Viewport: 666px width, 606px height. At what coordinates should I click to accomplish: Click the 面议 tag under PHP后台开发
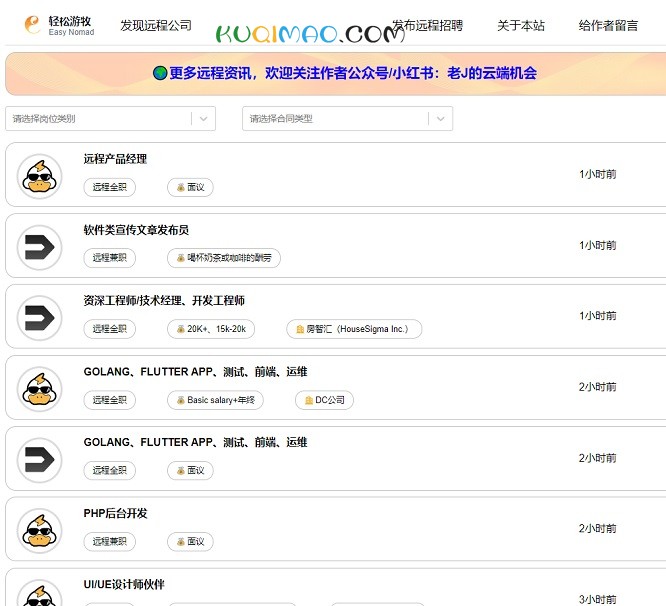coord(190,541)
